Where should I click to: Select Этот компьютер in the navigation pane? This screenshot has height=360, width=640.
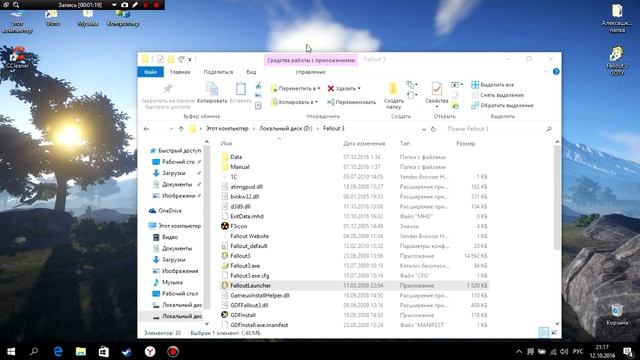[x=175, y=226]
